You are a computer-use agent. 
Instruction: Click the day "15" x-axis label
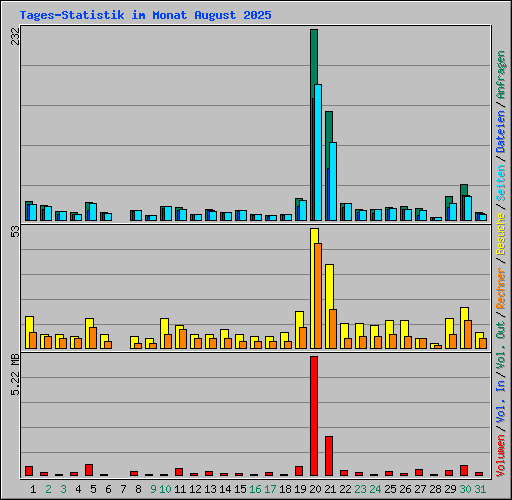pos(240,489)
